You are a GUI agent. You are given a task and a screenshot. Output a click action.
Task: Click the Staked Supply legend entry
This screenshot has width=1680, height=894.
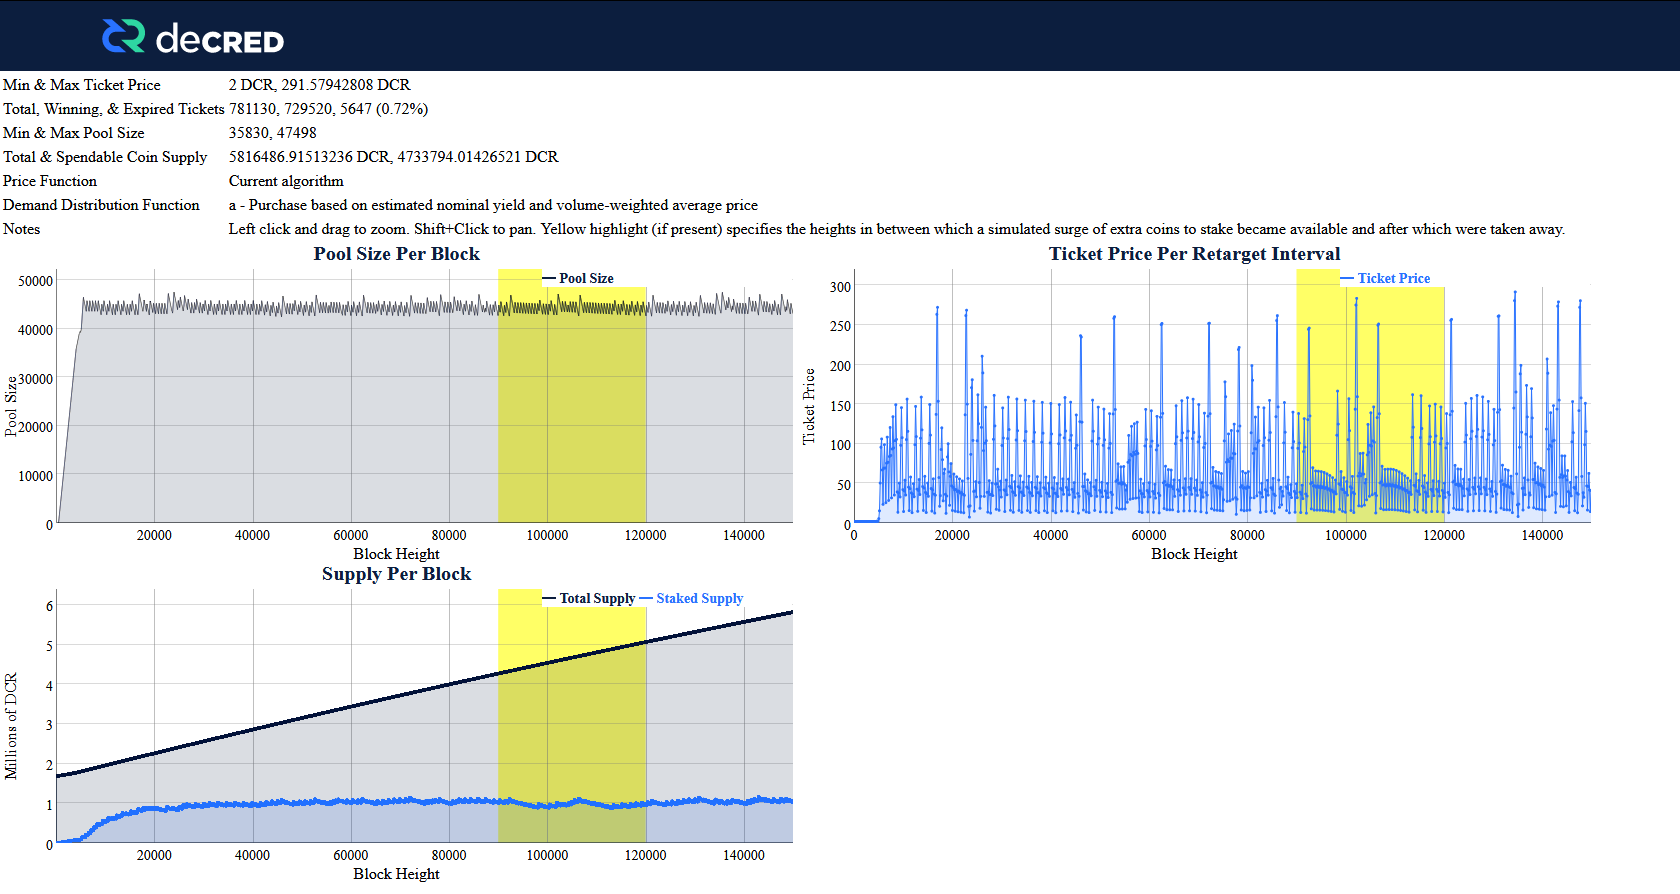691,598
